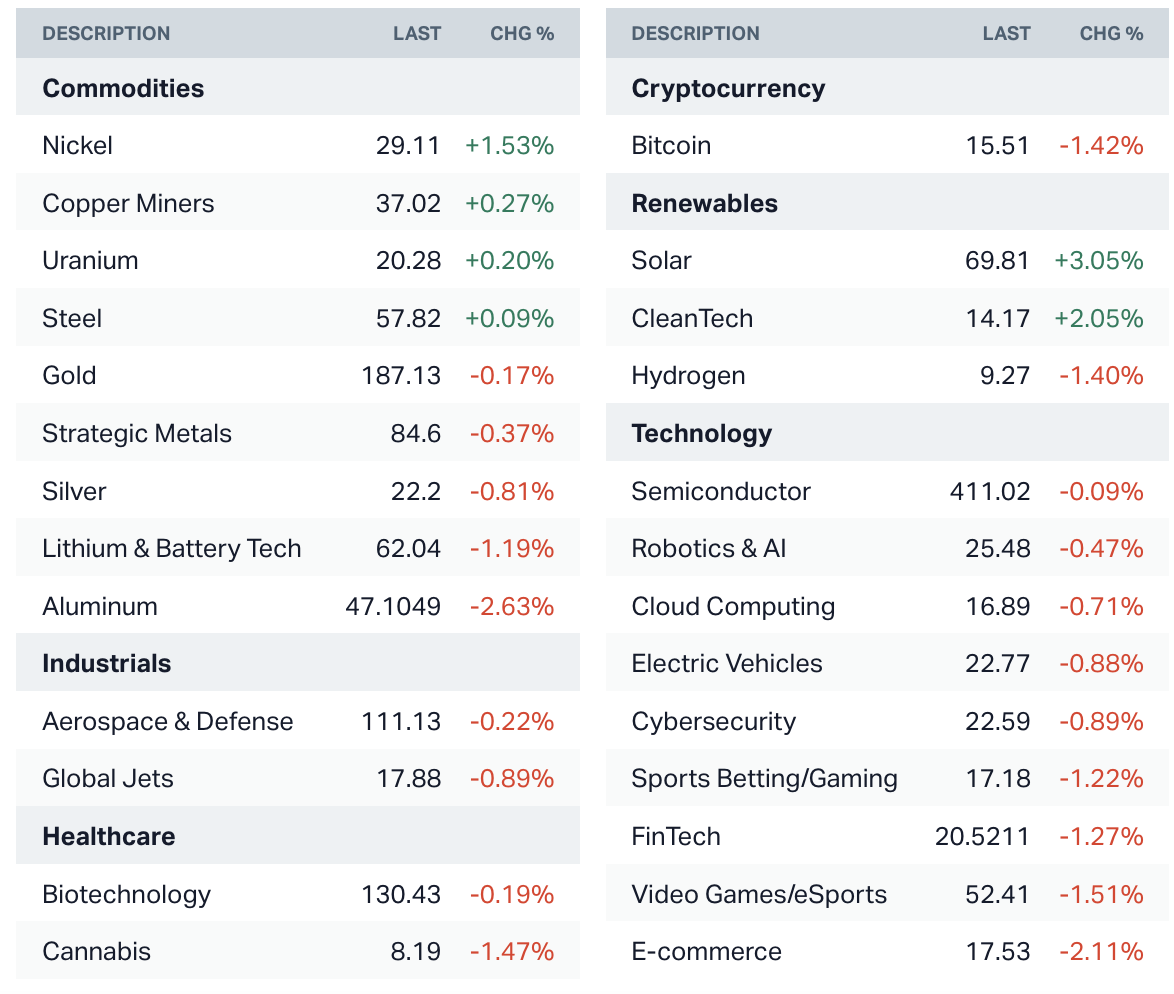1174x994 pixels.
Task: Open Lithium & Battery Tech
Action: click(171, 549)
